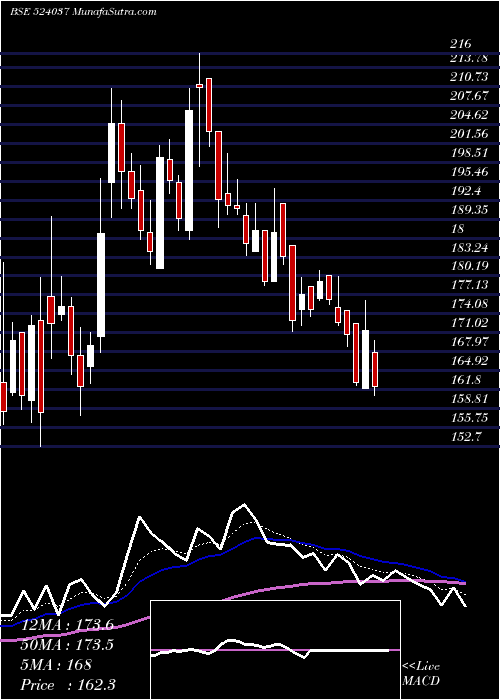The width and height of the screenshot is (500, 700).
Task: Click the Price : 162.3 readout
Action: 67,685
